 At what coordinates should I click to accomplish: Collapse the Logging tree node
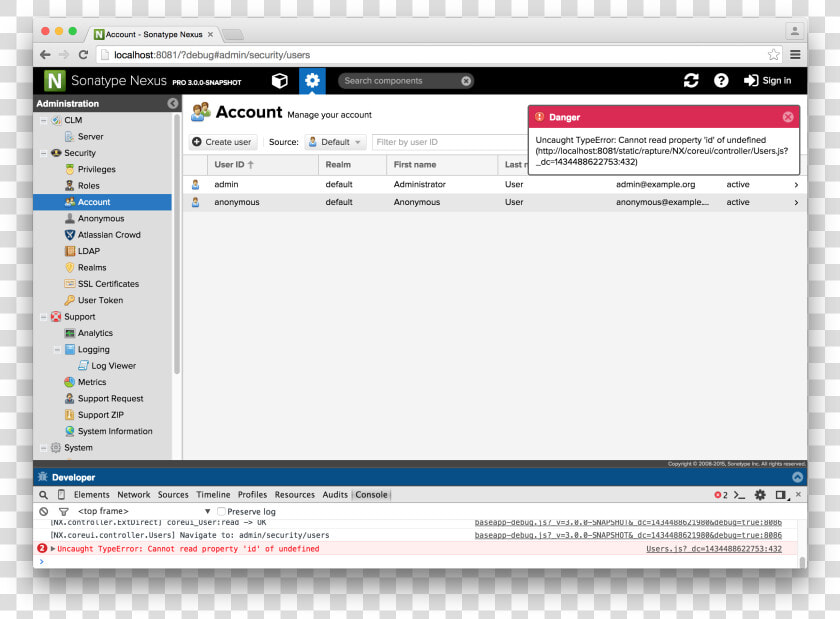coord(57,349)
